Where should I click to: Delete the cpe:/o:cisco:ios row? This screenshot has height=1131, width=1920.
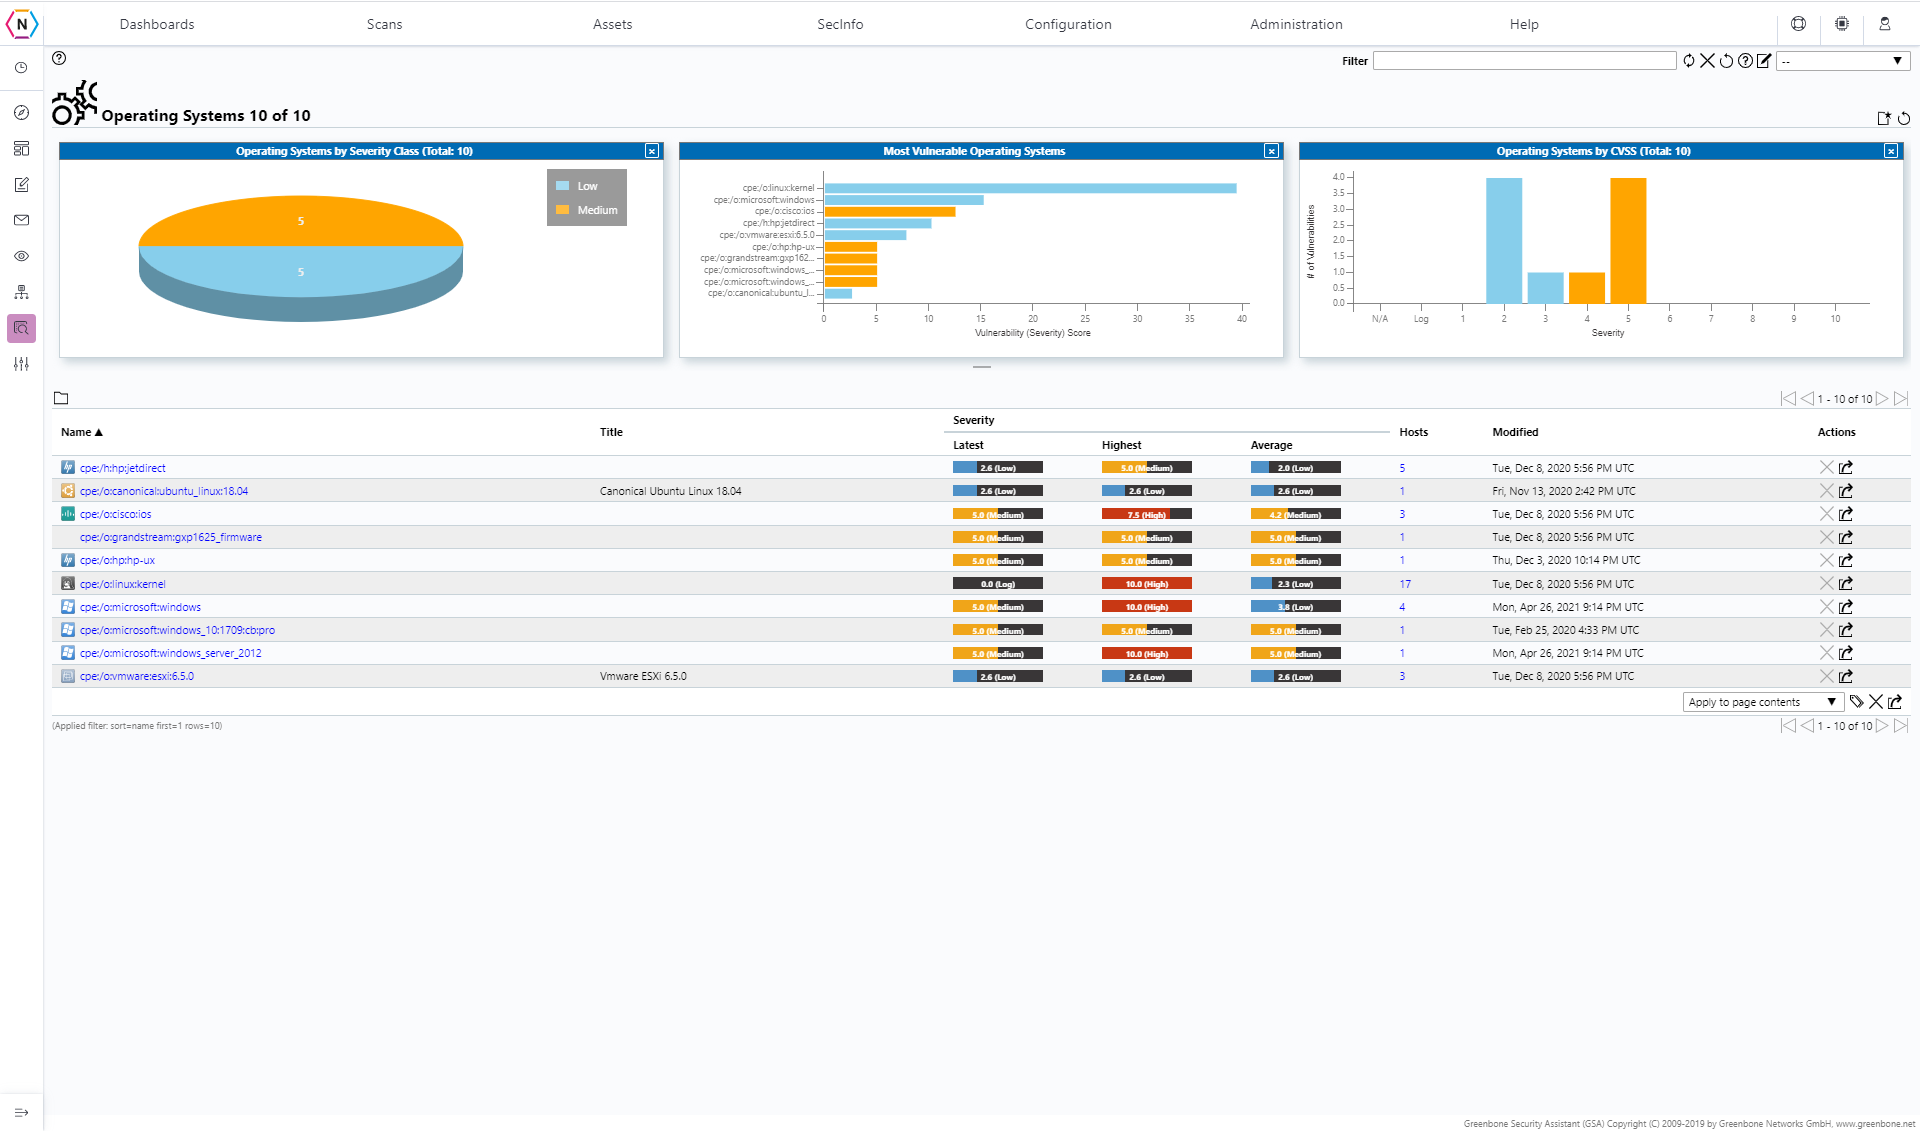pos(1826,514)
